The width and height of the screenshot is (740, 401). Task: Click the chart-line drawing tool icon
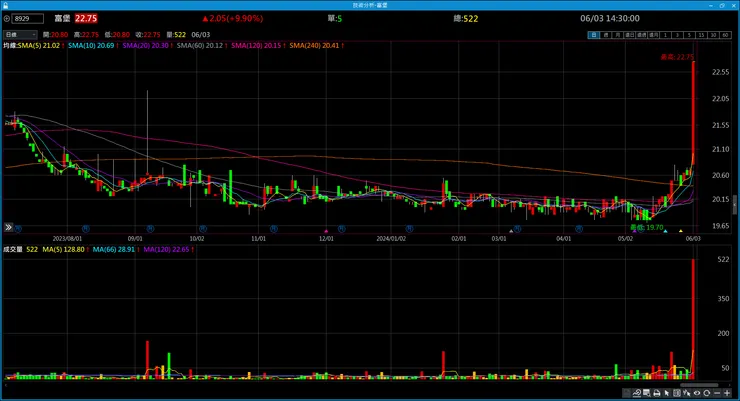(637, 393)
